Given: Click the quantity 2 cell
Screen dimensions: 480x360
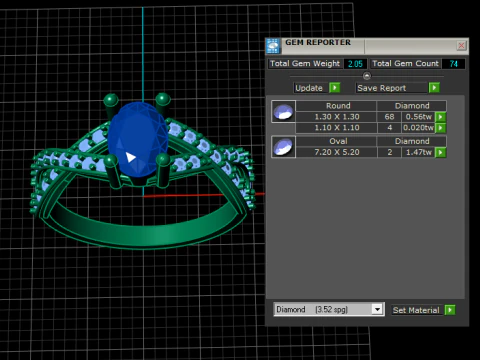Looking at the screenshot, I should [x=389, y=152].
